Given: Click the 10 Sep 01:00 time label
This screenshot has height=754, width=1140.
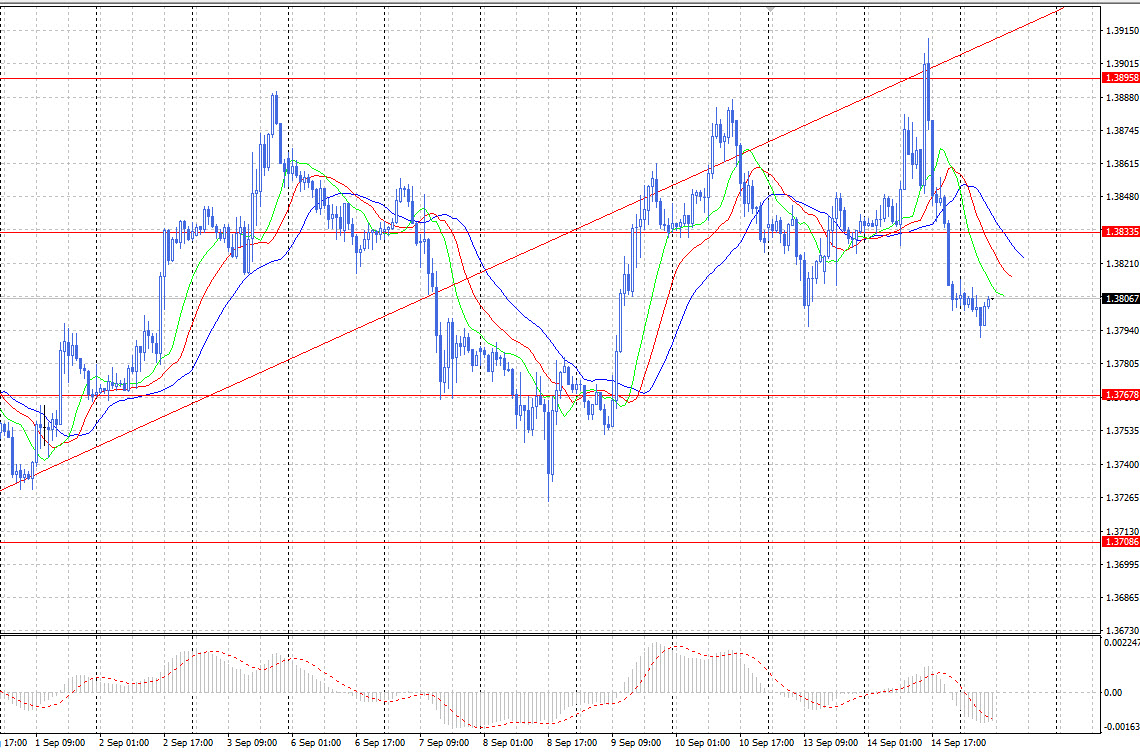Looking at the screenshot, I should coord(702,742).
